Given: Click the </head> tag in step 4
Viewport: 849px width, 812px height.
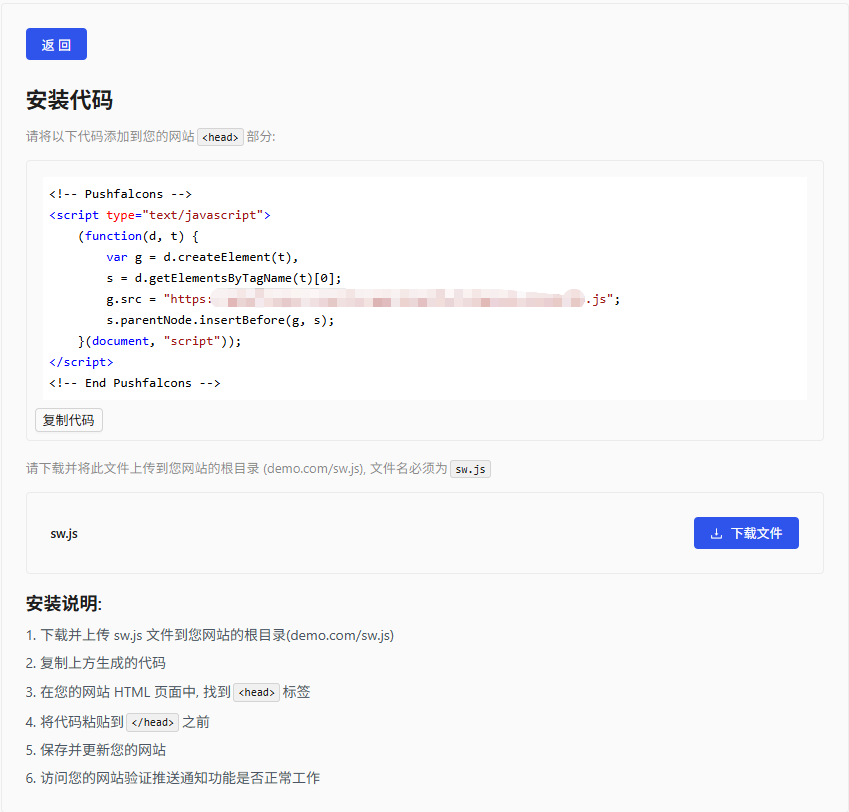Looking at the screenshot, I should [153, 722].
